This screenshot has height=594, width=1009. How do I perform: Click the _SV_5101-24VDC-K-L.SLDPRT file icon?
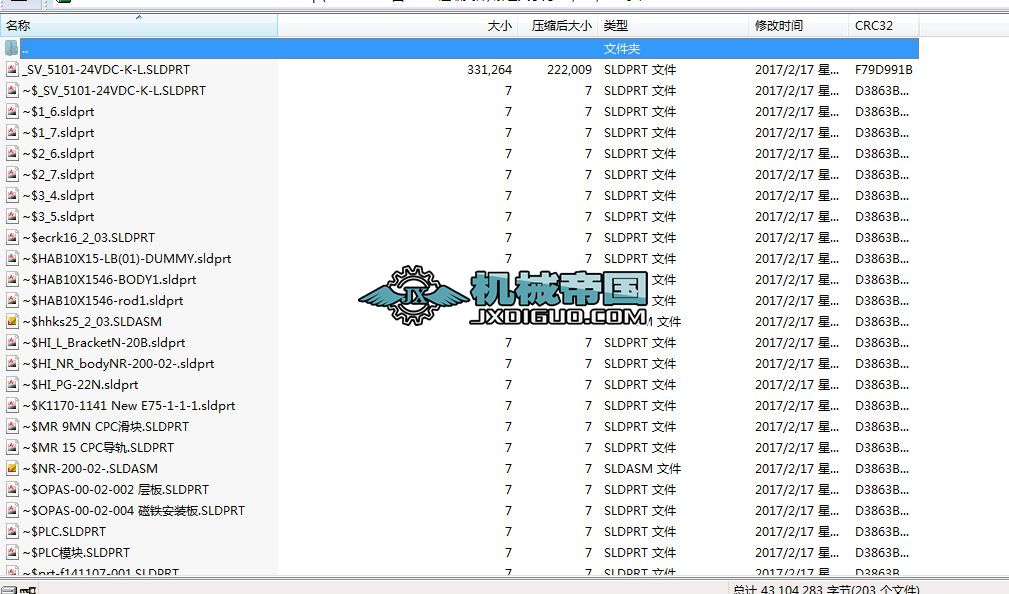click(12, 69)
